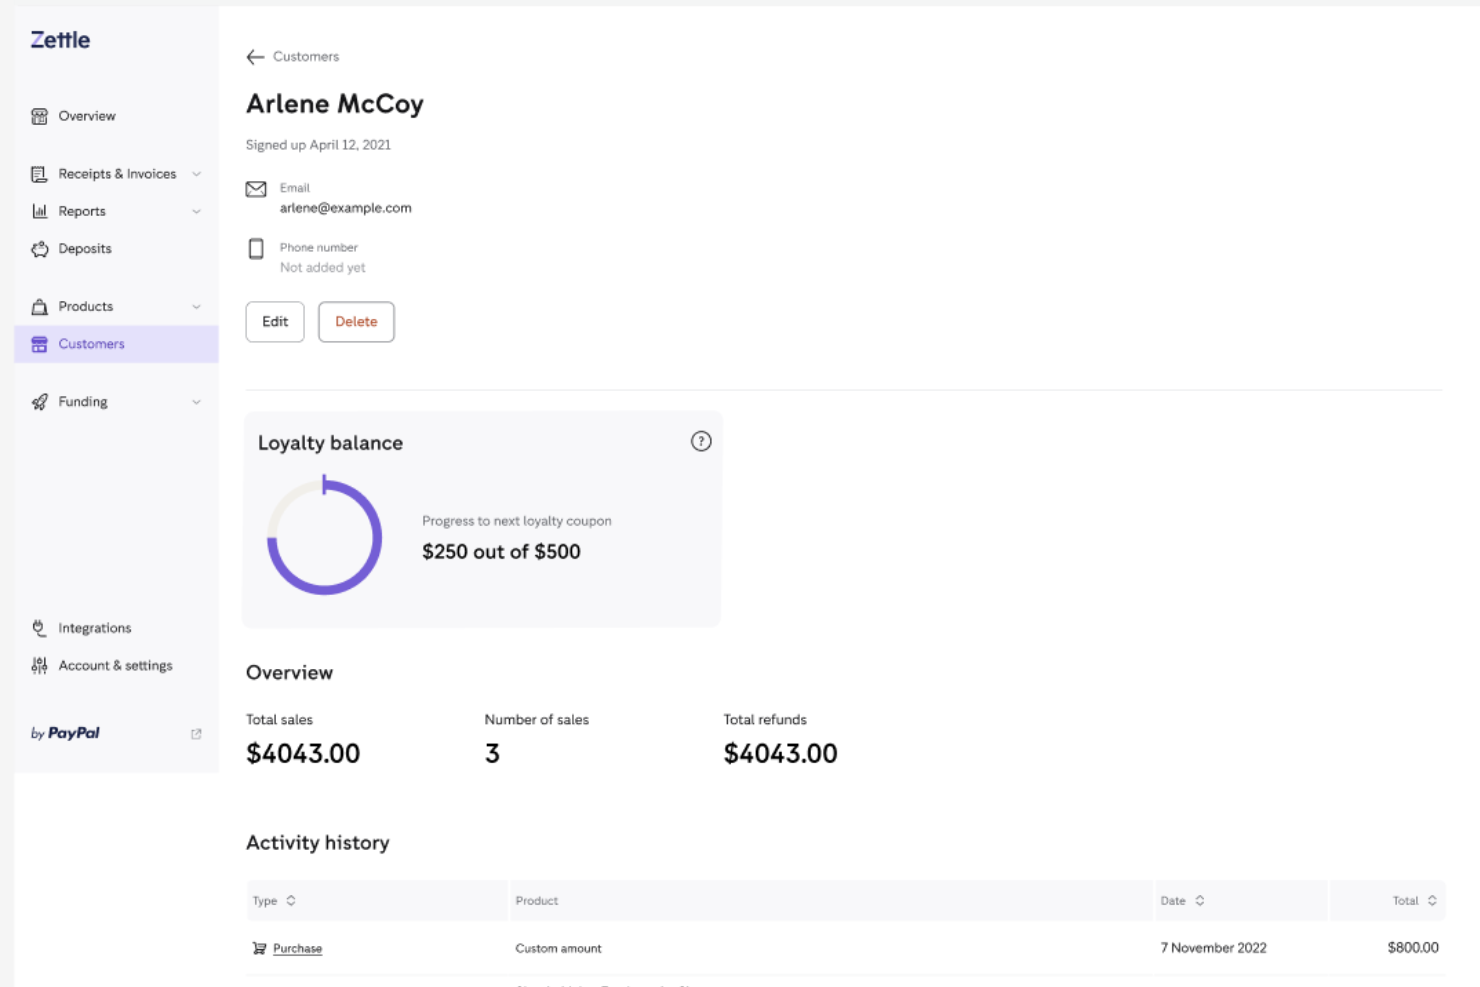Toggle sort order on the Type column
This screenshot has width=1480, height=987.
(x=291, y=900)
